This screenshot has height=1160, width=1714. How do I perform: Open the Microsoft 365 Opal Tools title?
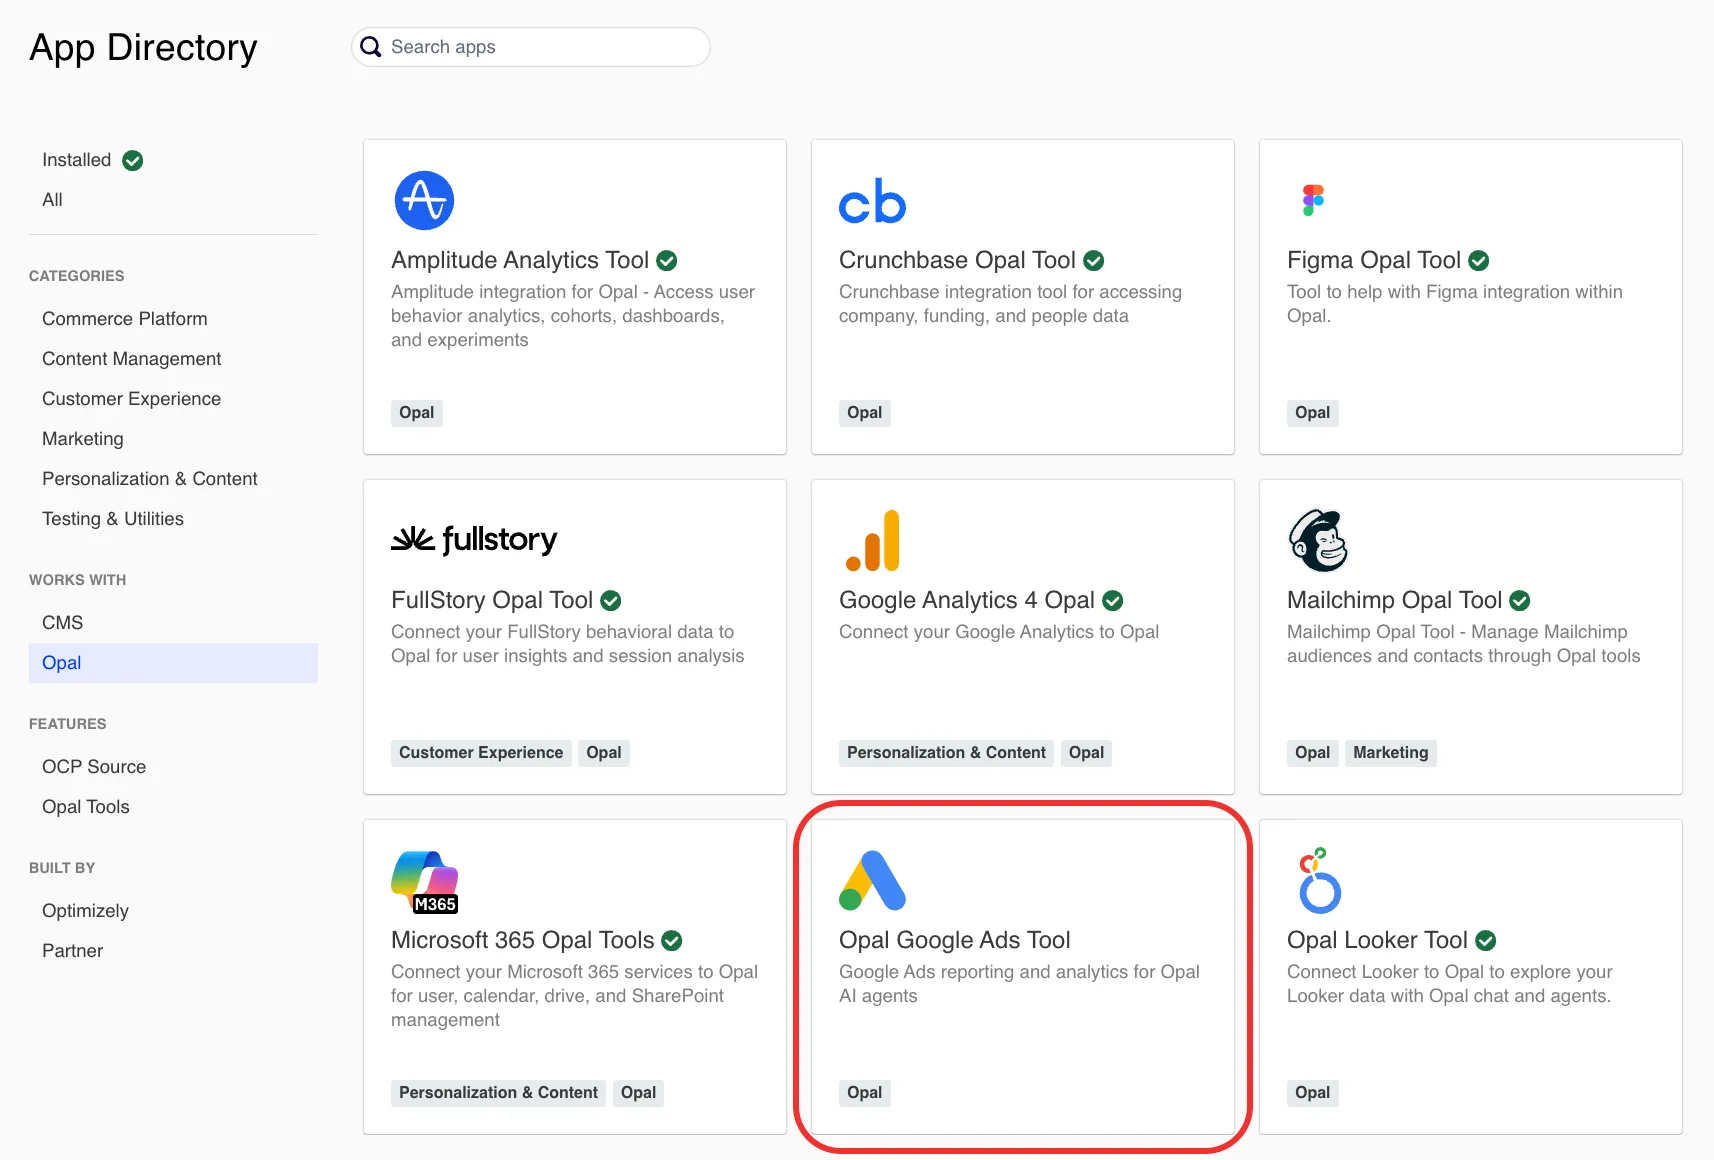523,940
